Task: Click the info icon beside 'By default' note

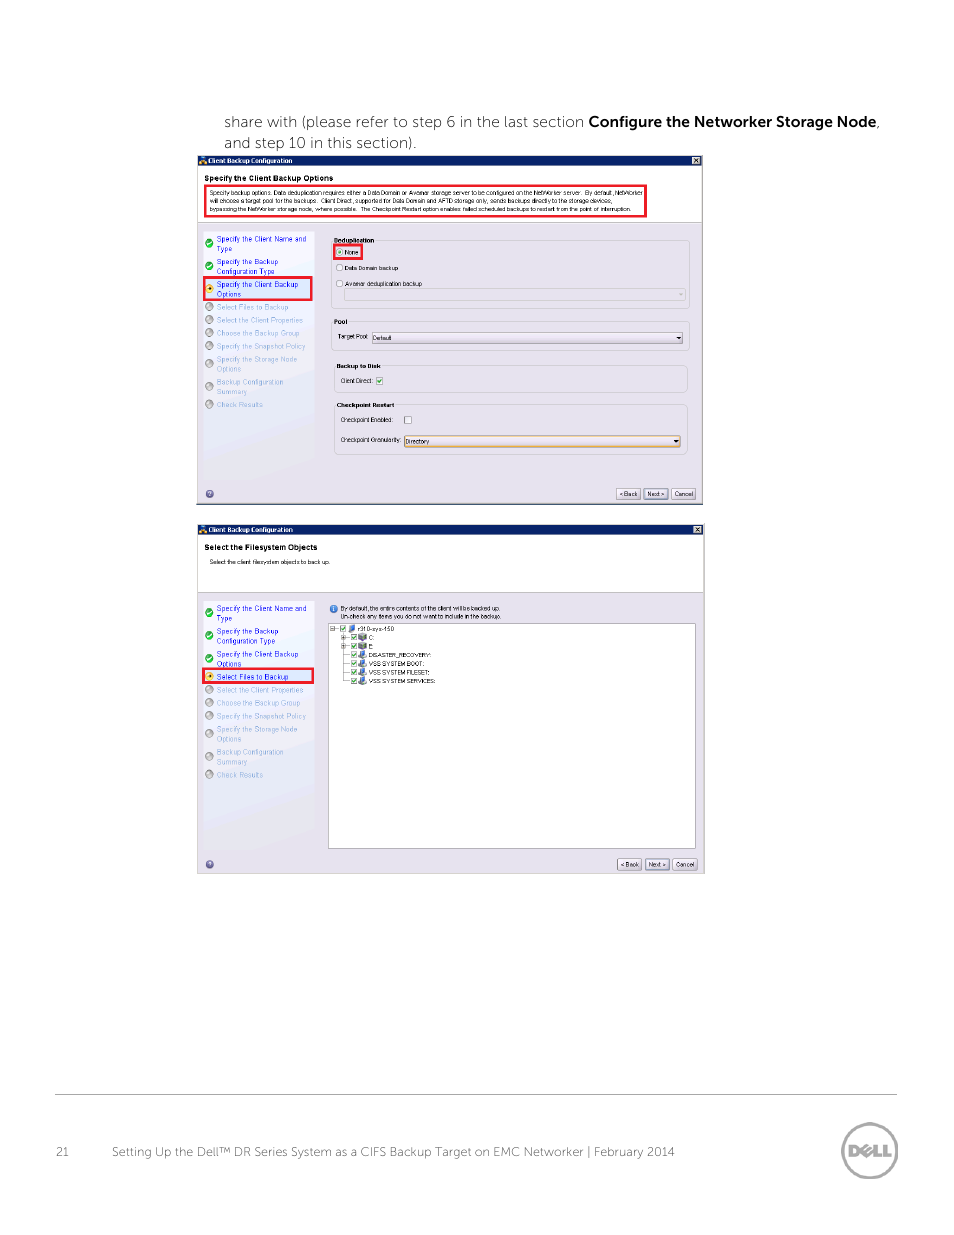Action: [334, 609]
